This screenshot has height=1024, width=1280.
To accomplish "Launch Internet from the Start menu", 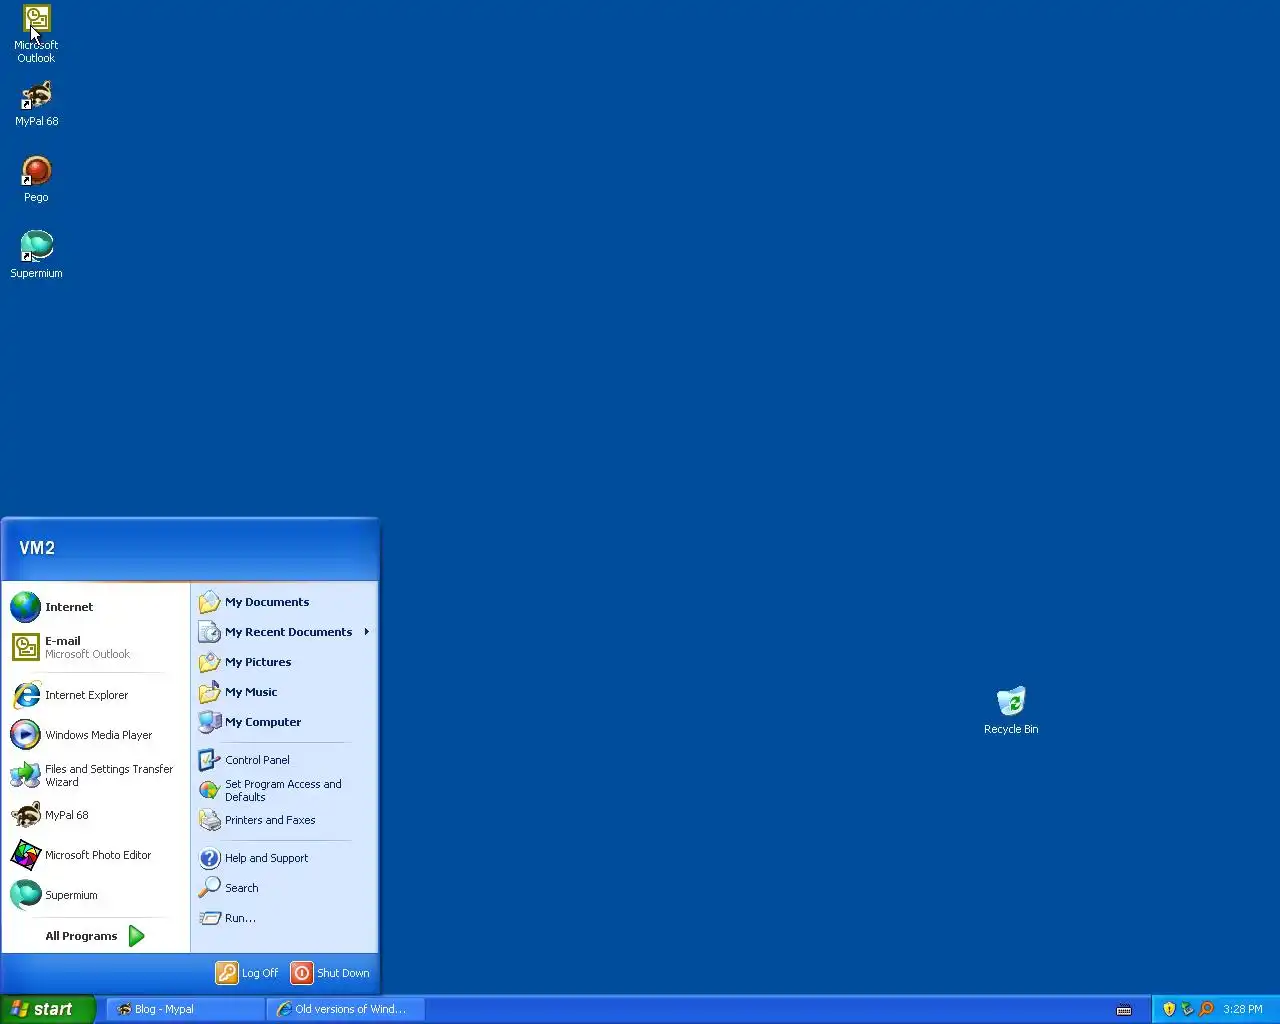I will click(95, 607).
